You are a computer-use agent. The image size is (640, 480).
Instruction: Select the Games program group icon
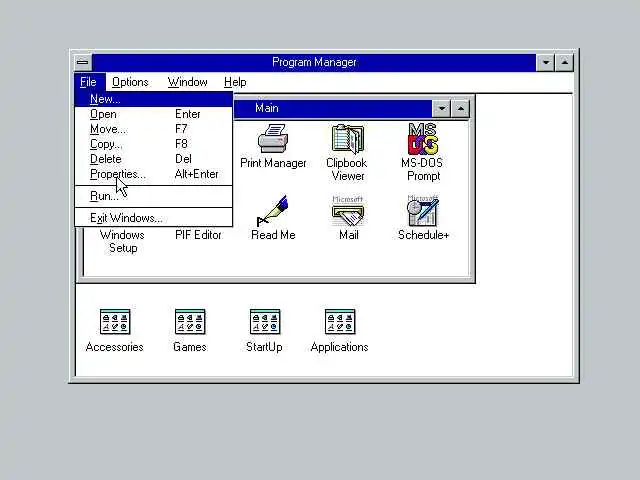[x=190, y=322]
